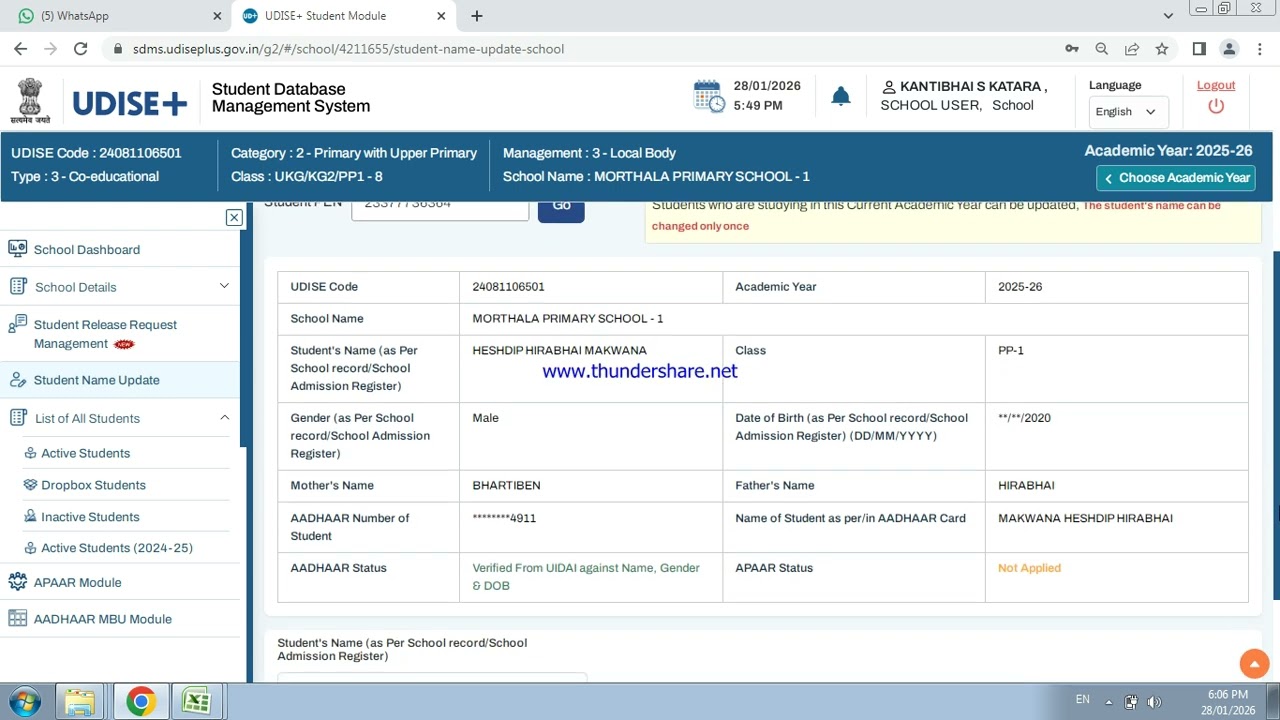Open APAAR Module menu item
This screenshot has width=1280, height=720.
77,582
